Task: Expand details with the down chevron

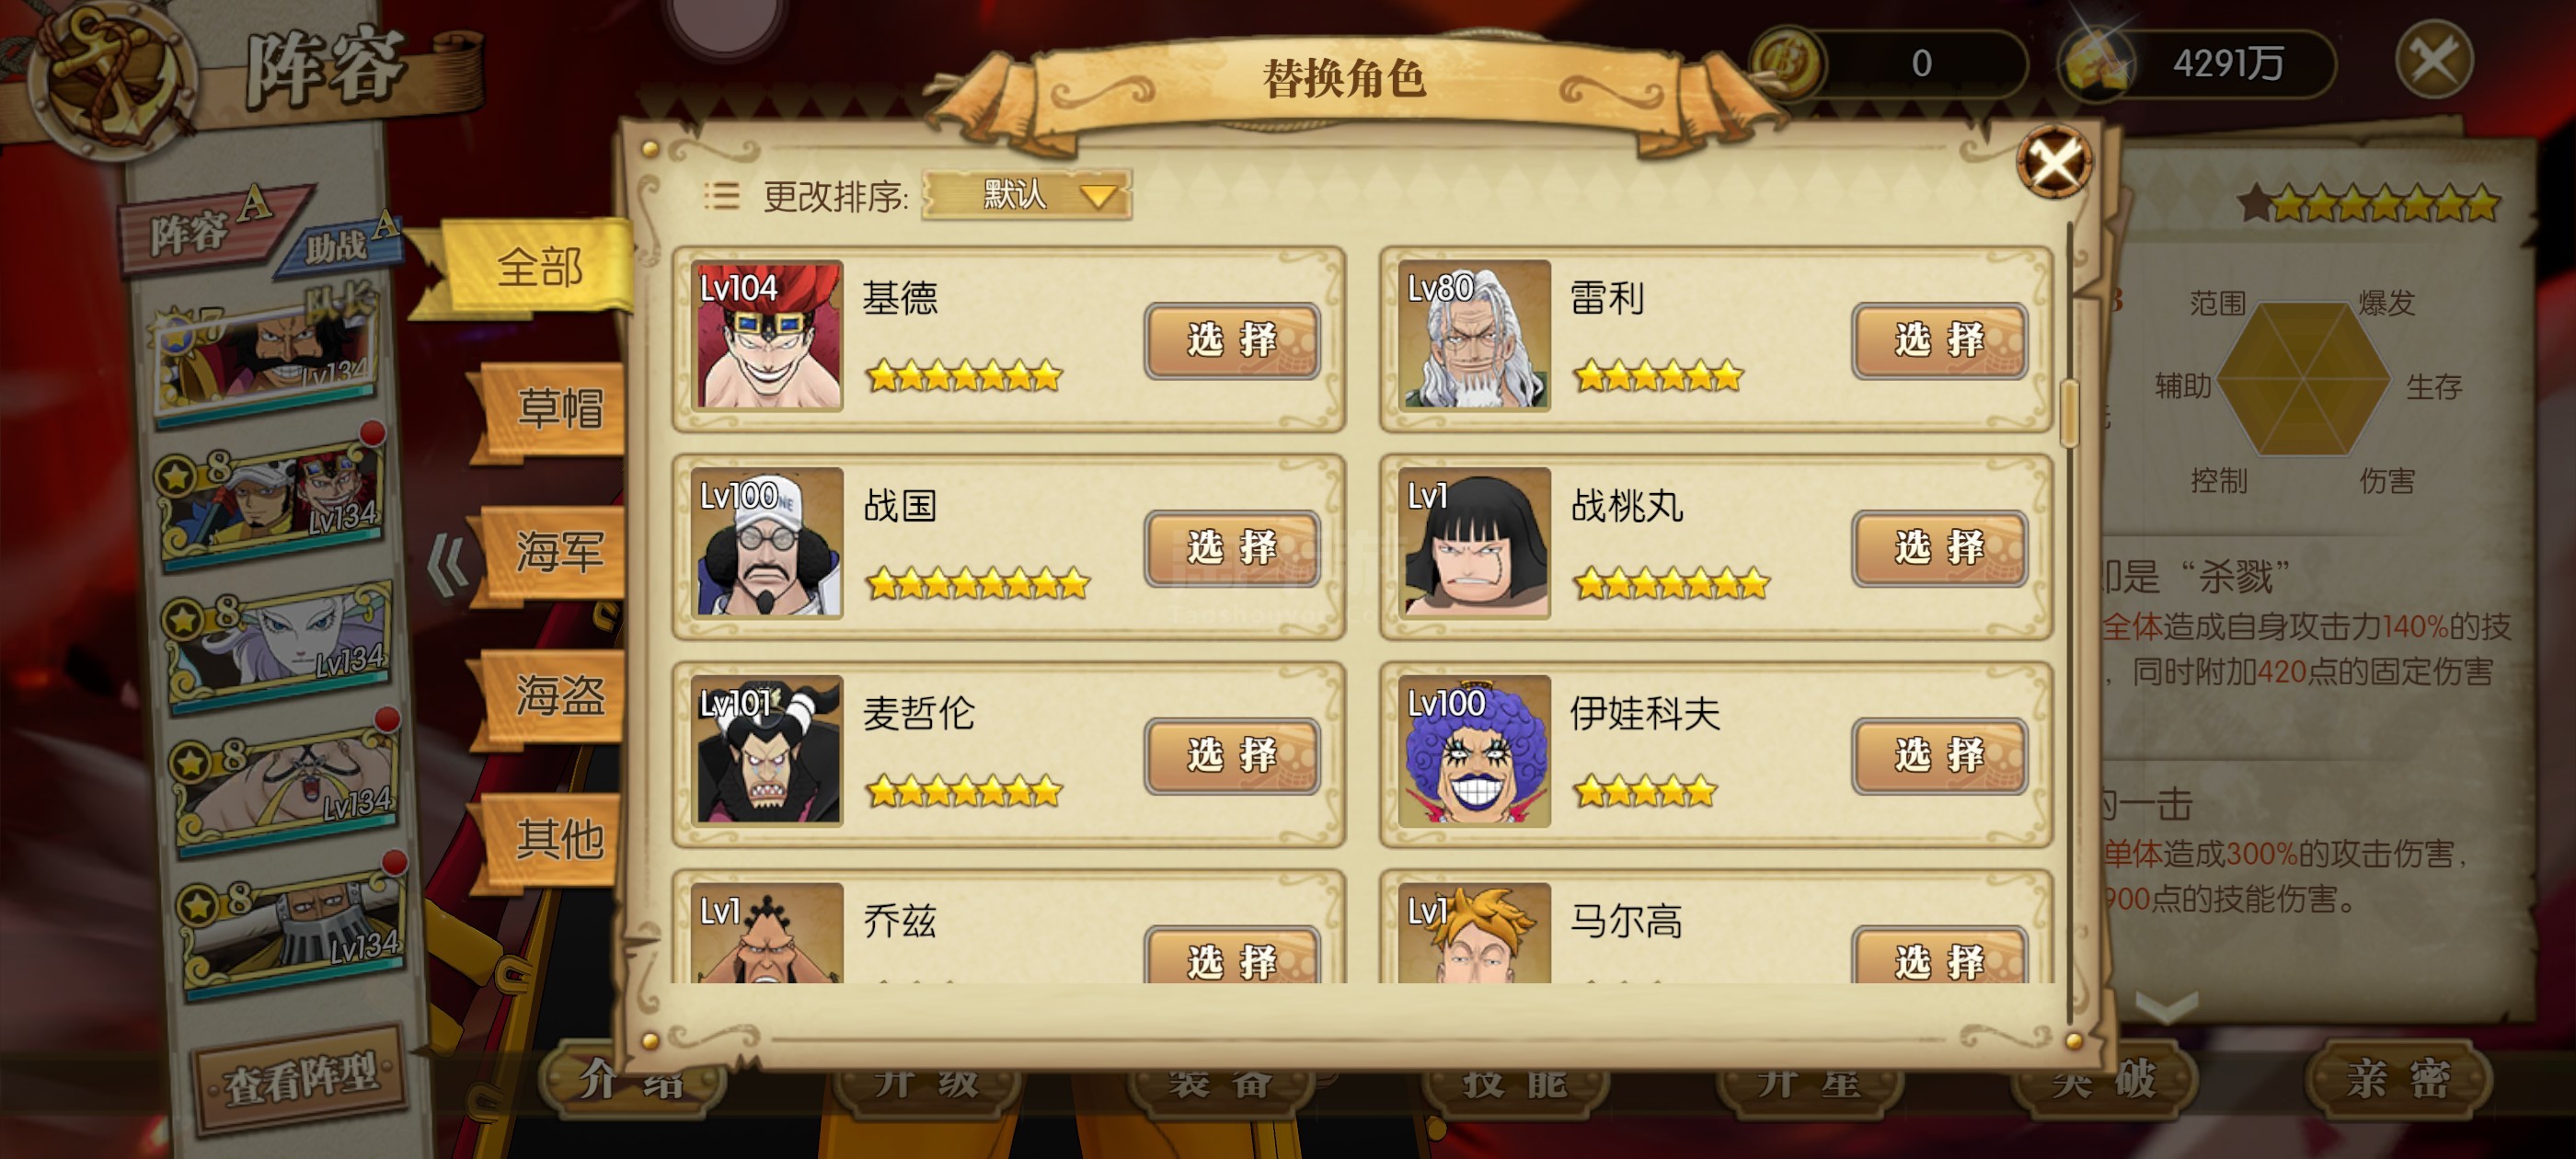Action: [2165, 1005]
